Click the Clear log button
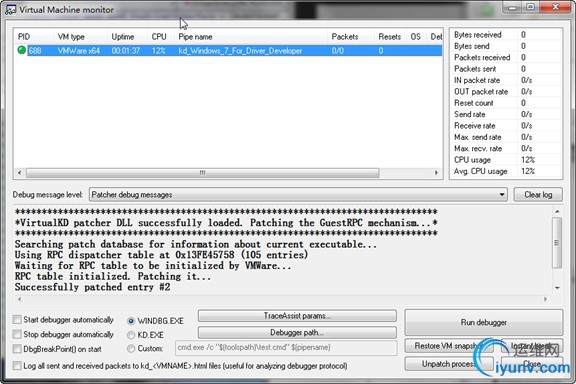This screenshot has height=384, width=576. 538,194
